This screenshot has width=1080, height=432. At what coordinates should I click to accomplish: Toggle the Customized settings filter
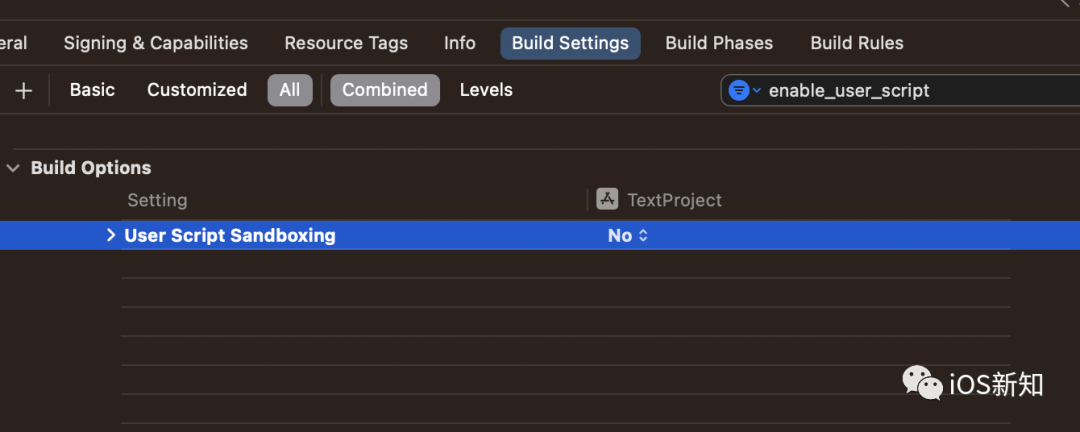tap(197, 90)
